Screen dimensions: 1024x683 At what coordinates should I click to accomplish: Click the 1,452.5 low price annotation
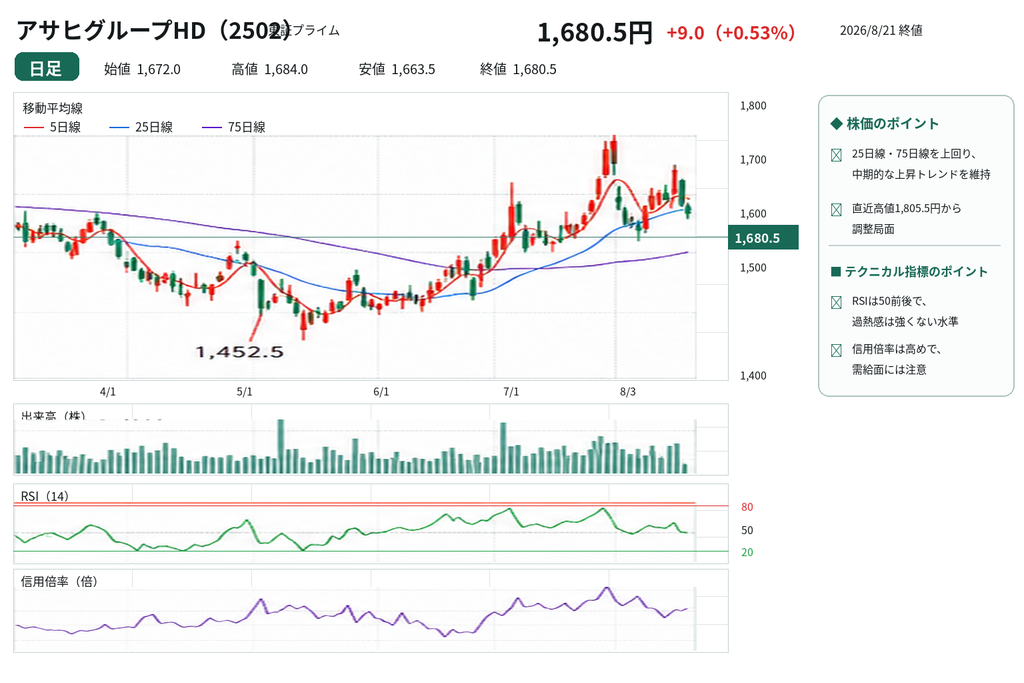click(x=240, y=352)
